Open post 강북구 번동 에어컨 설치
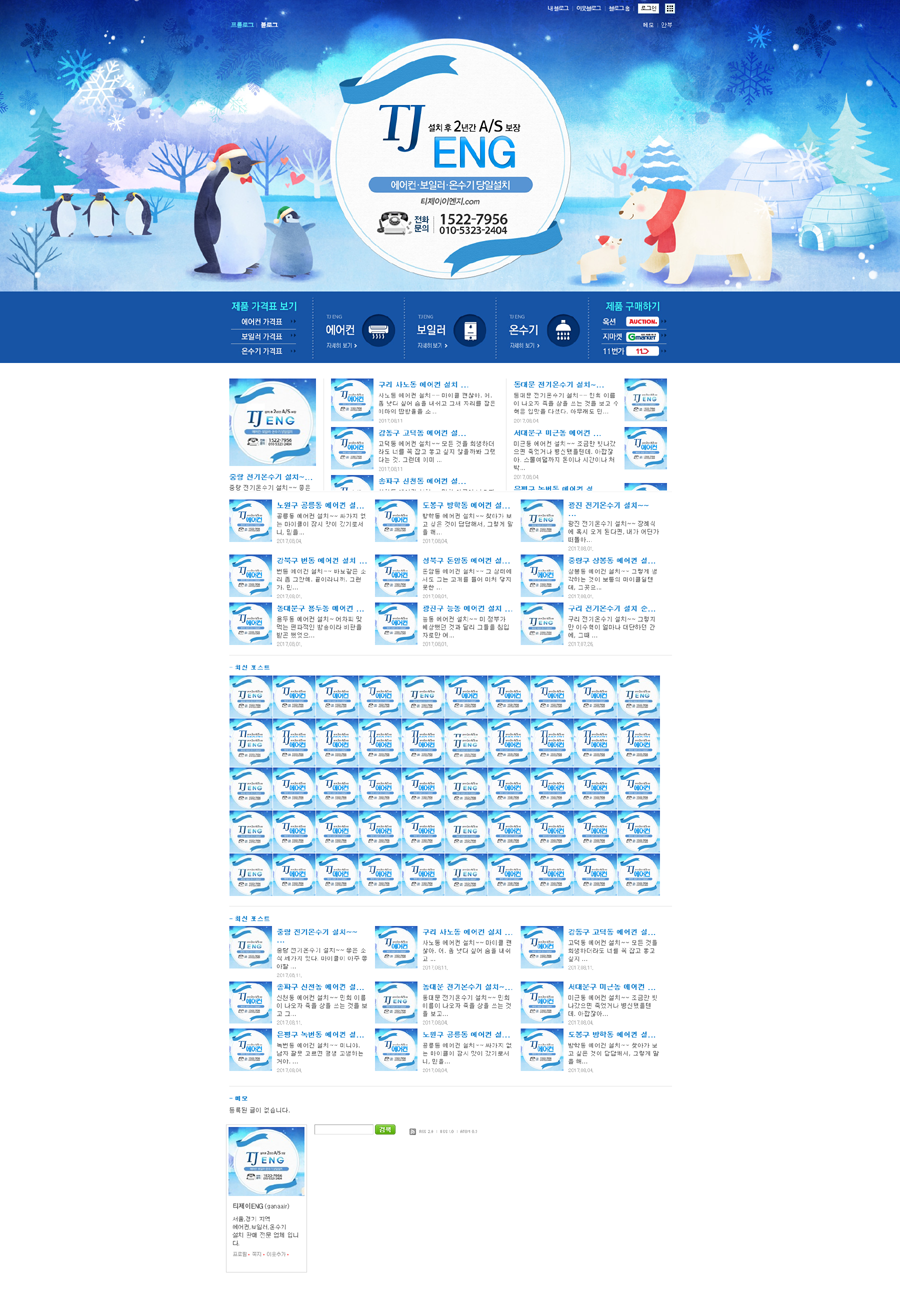Screen dimensions: 900x1308 [321, 560]
